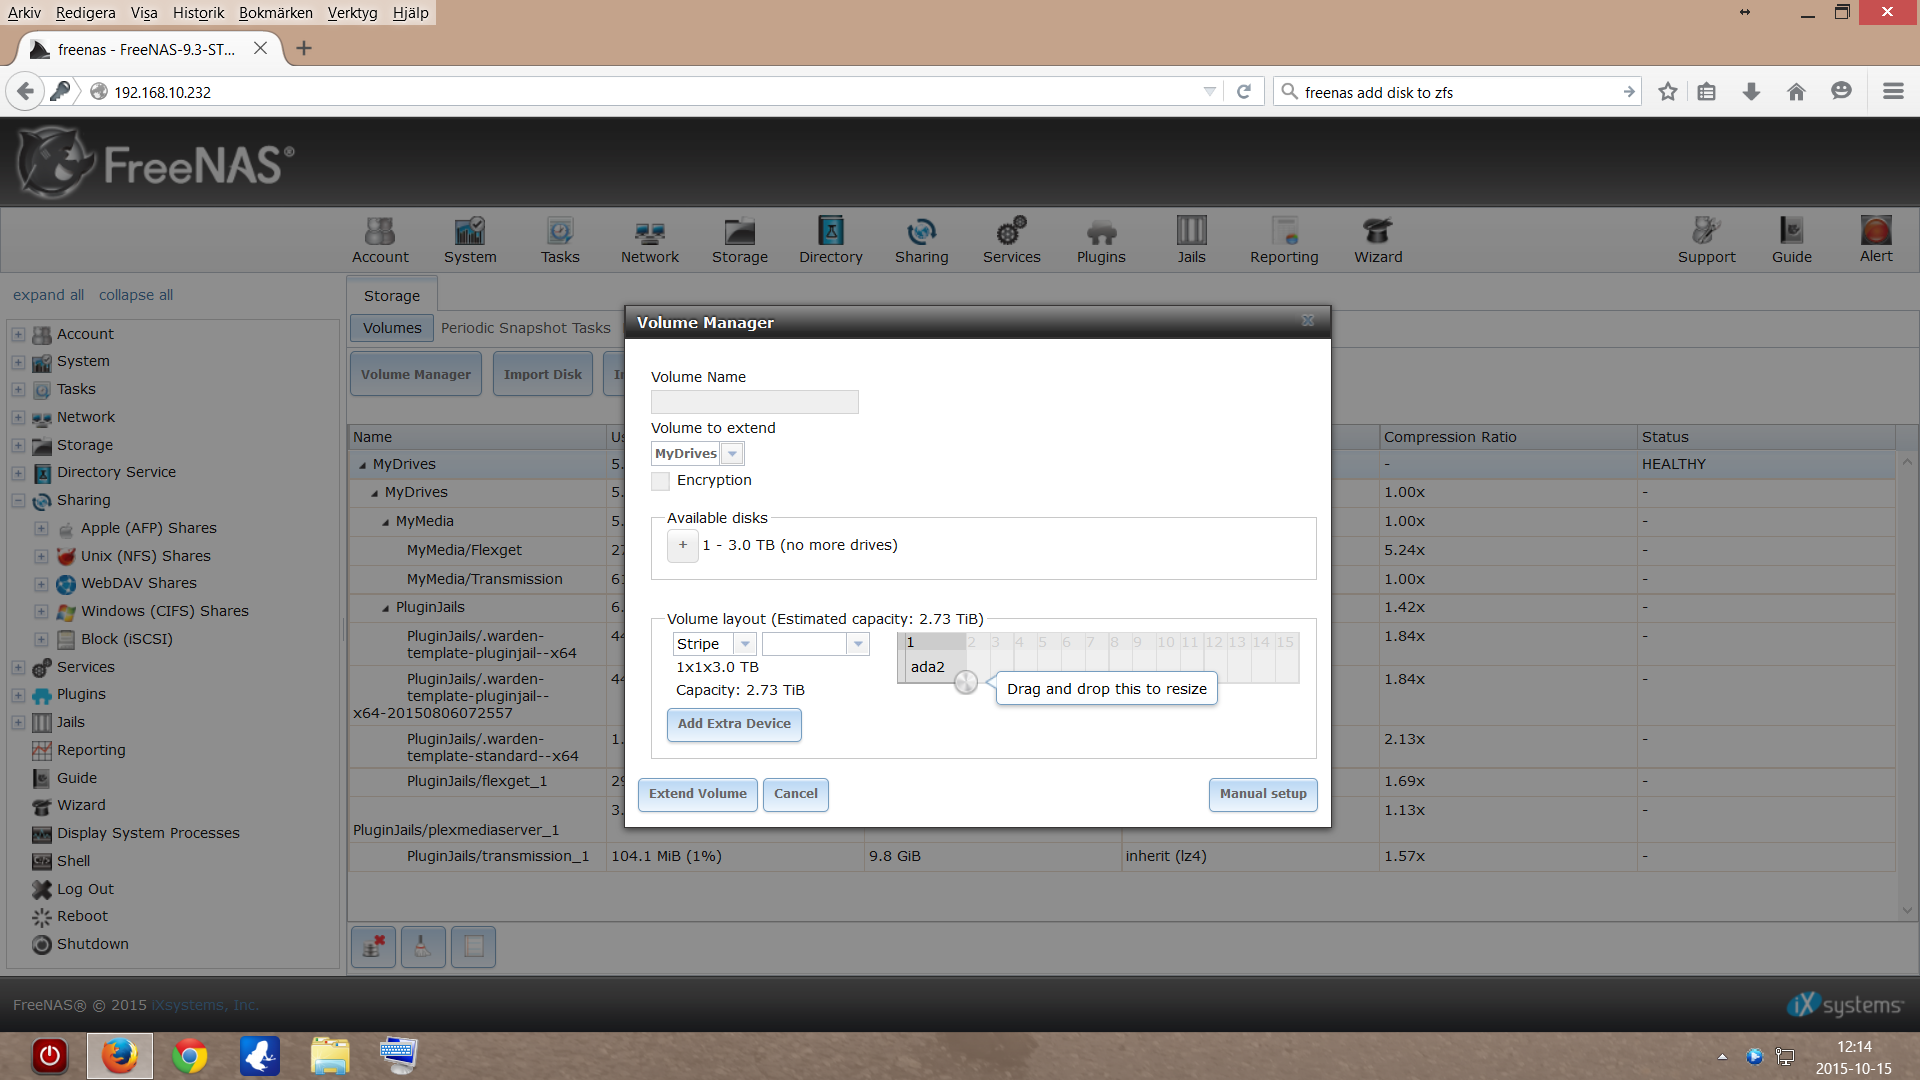
Task: Select Shutdown in the sidebar tree
Action: click(x=92, y=944)
